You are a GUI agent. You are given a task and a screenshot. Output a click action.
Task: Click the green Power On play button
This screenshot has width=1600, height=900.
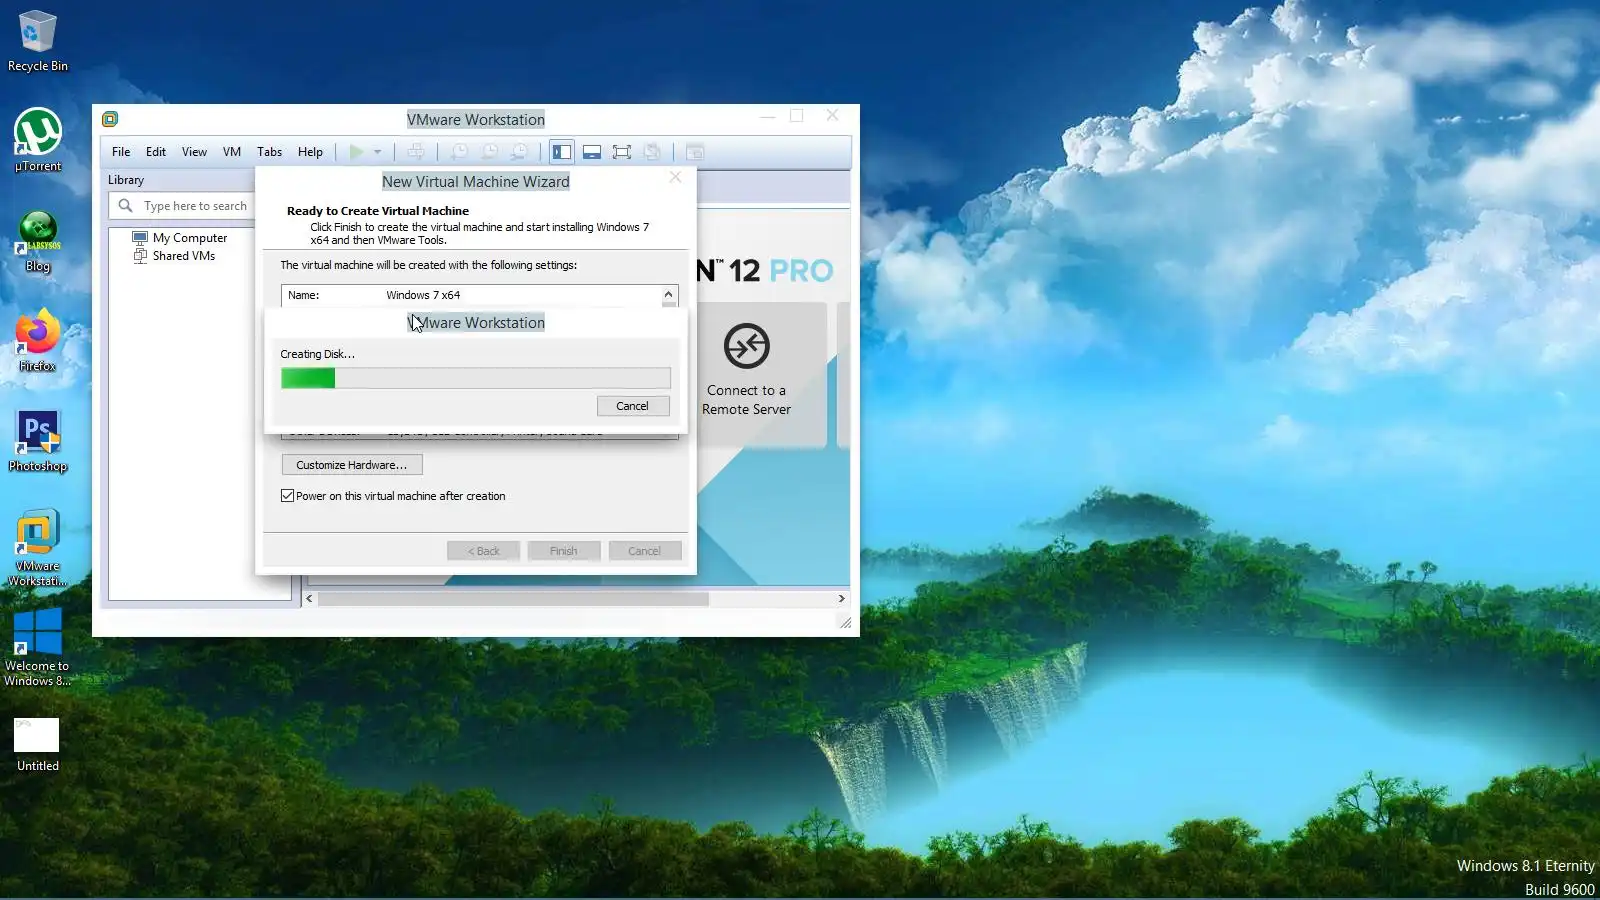[356, 152]
